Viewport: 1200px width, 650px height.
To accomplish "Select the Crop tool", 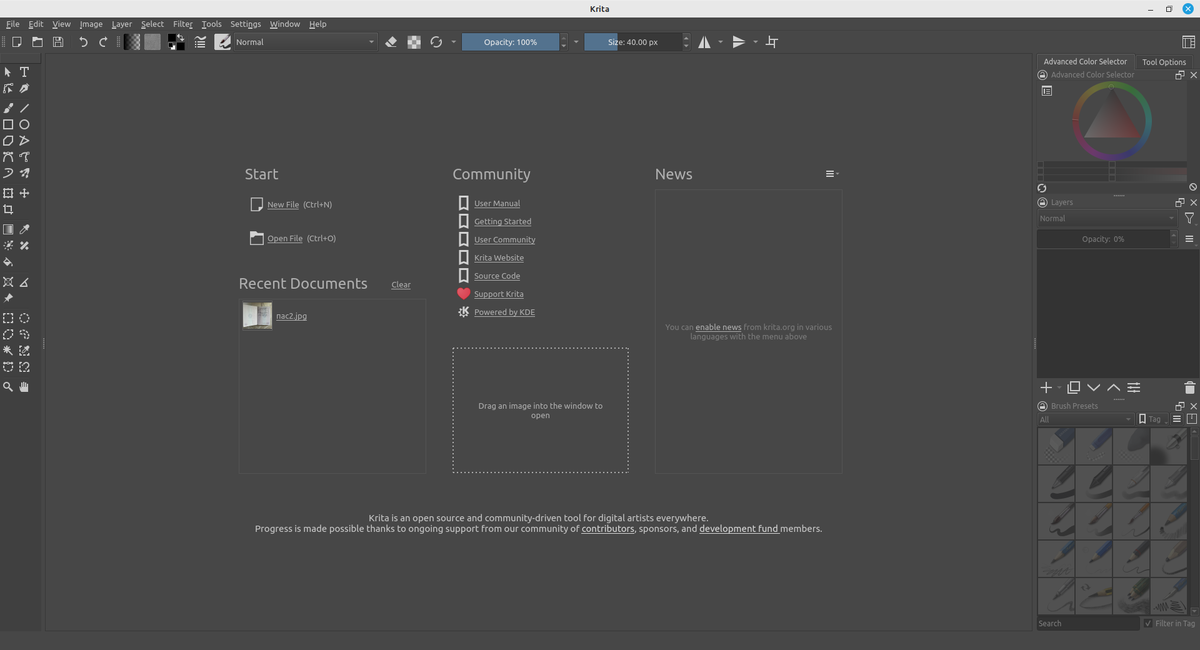I will click(x=8, y=210).
